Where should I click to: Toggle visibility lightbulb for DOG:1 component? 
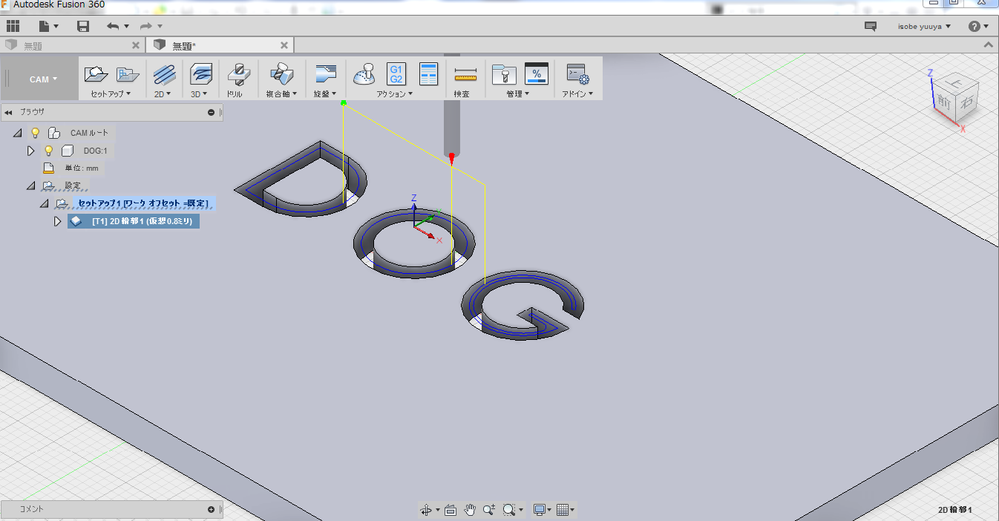tap(48, 151)
